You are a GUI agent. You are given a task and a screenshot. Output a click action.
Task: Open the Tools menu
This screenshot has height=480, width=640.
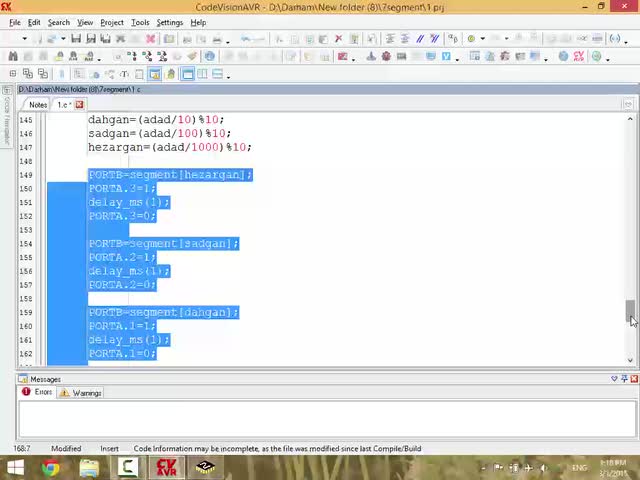[x=140, y=22]
